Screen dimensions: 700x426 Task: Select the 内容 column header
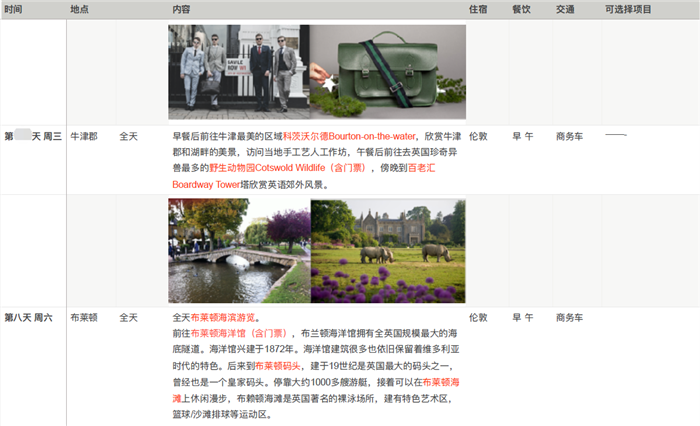tap(181, 9)
